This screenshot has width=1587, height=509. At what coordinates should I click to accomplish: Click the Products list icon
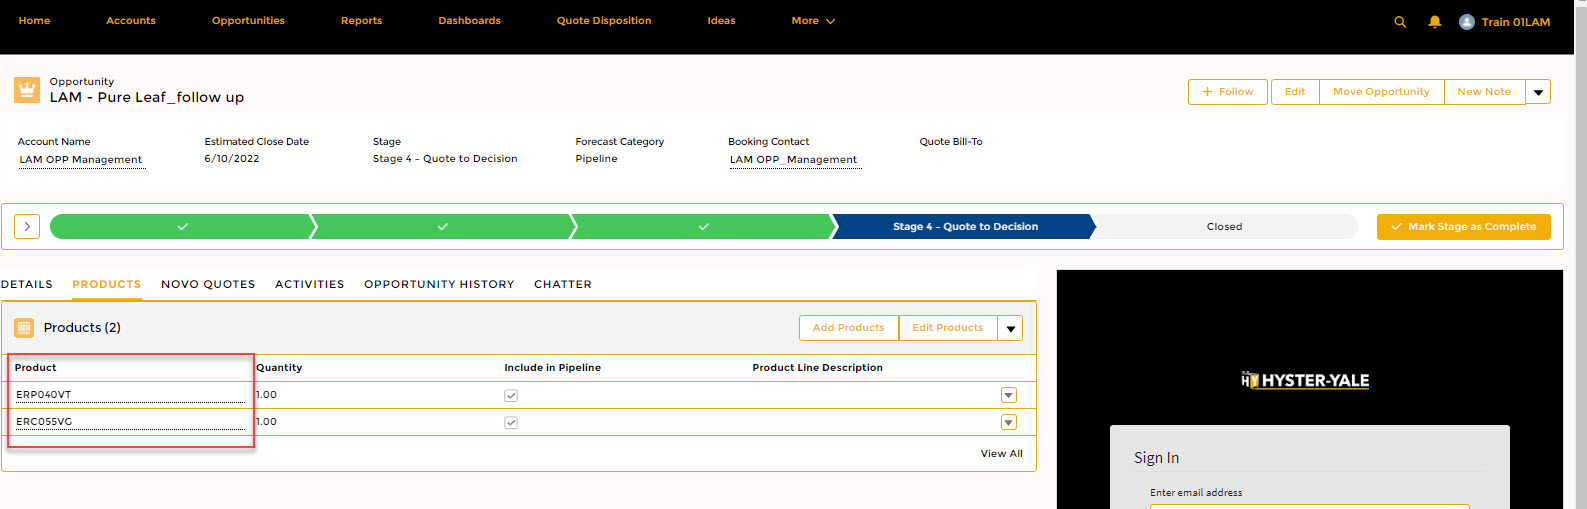[x=24, y=328]
